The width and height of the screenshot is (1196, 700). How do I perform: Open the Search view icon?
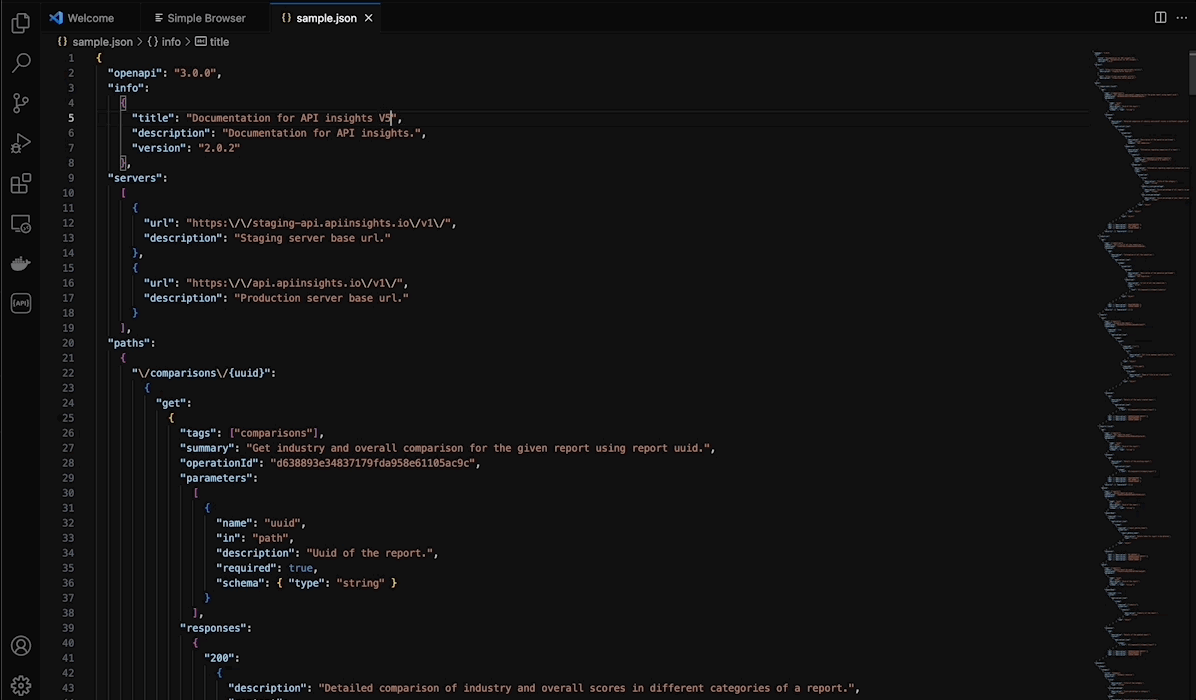click(20, 63)
